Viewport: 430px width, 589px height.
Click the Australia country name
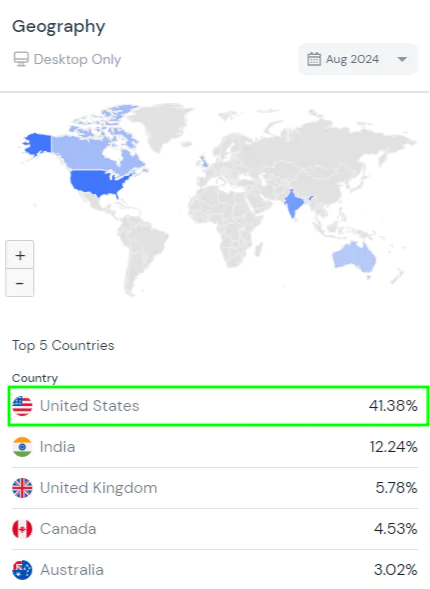click(72, 570)
